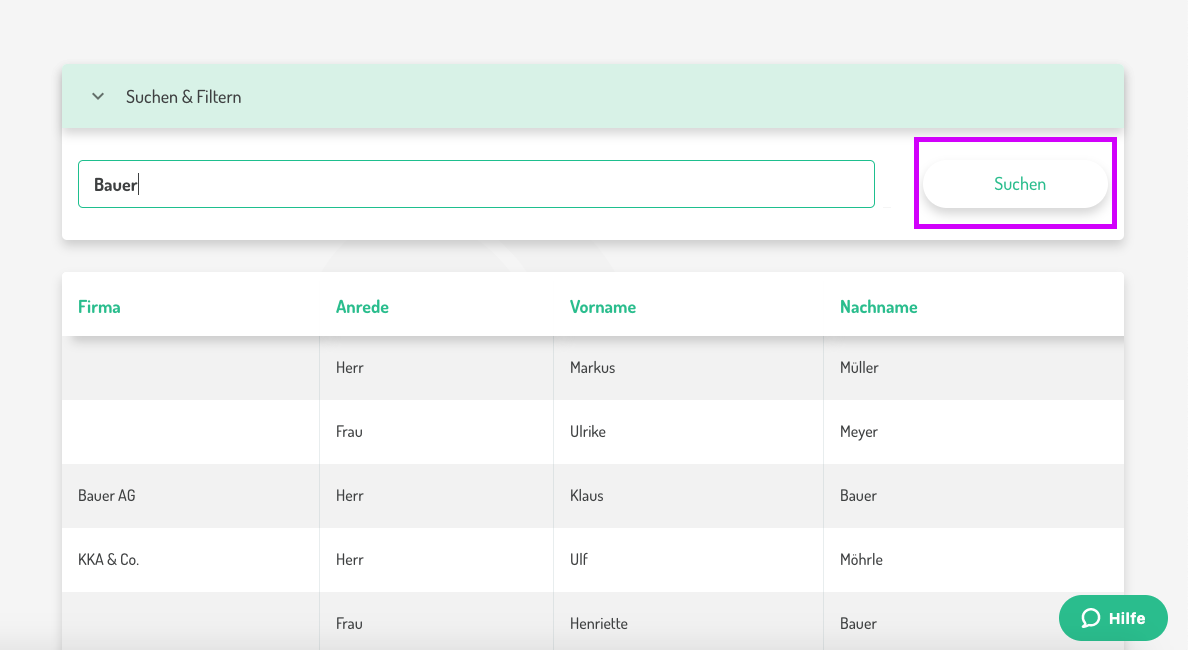Focus the search field containing Bauer
Image resolution: width=1188 pixels, height=650 pixels.
[x=476, y=184]
